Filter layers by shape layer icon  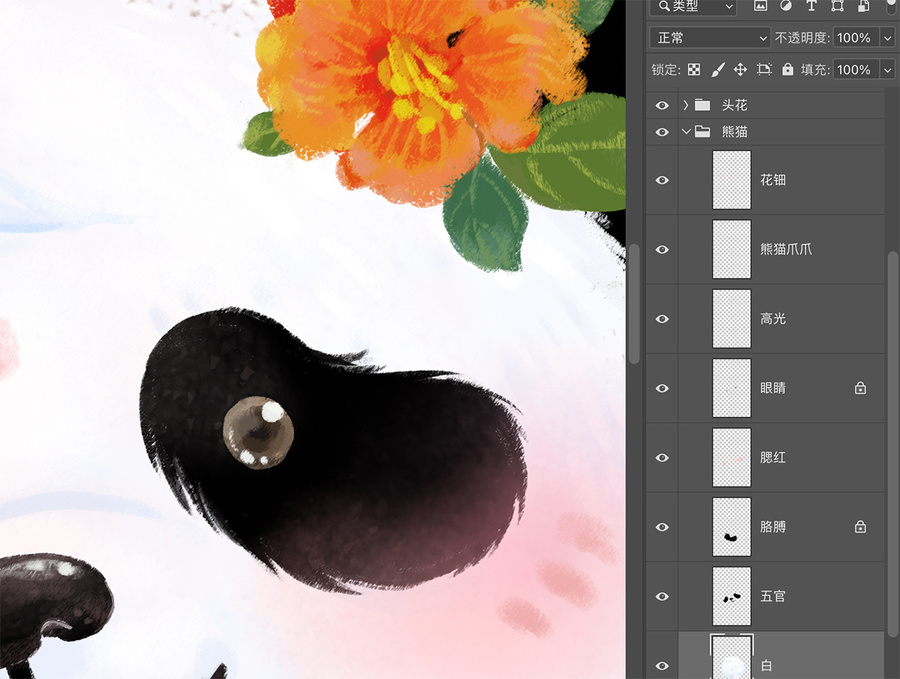[x=837, y=5]
